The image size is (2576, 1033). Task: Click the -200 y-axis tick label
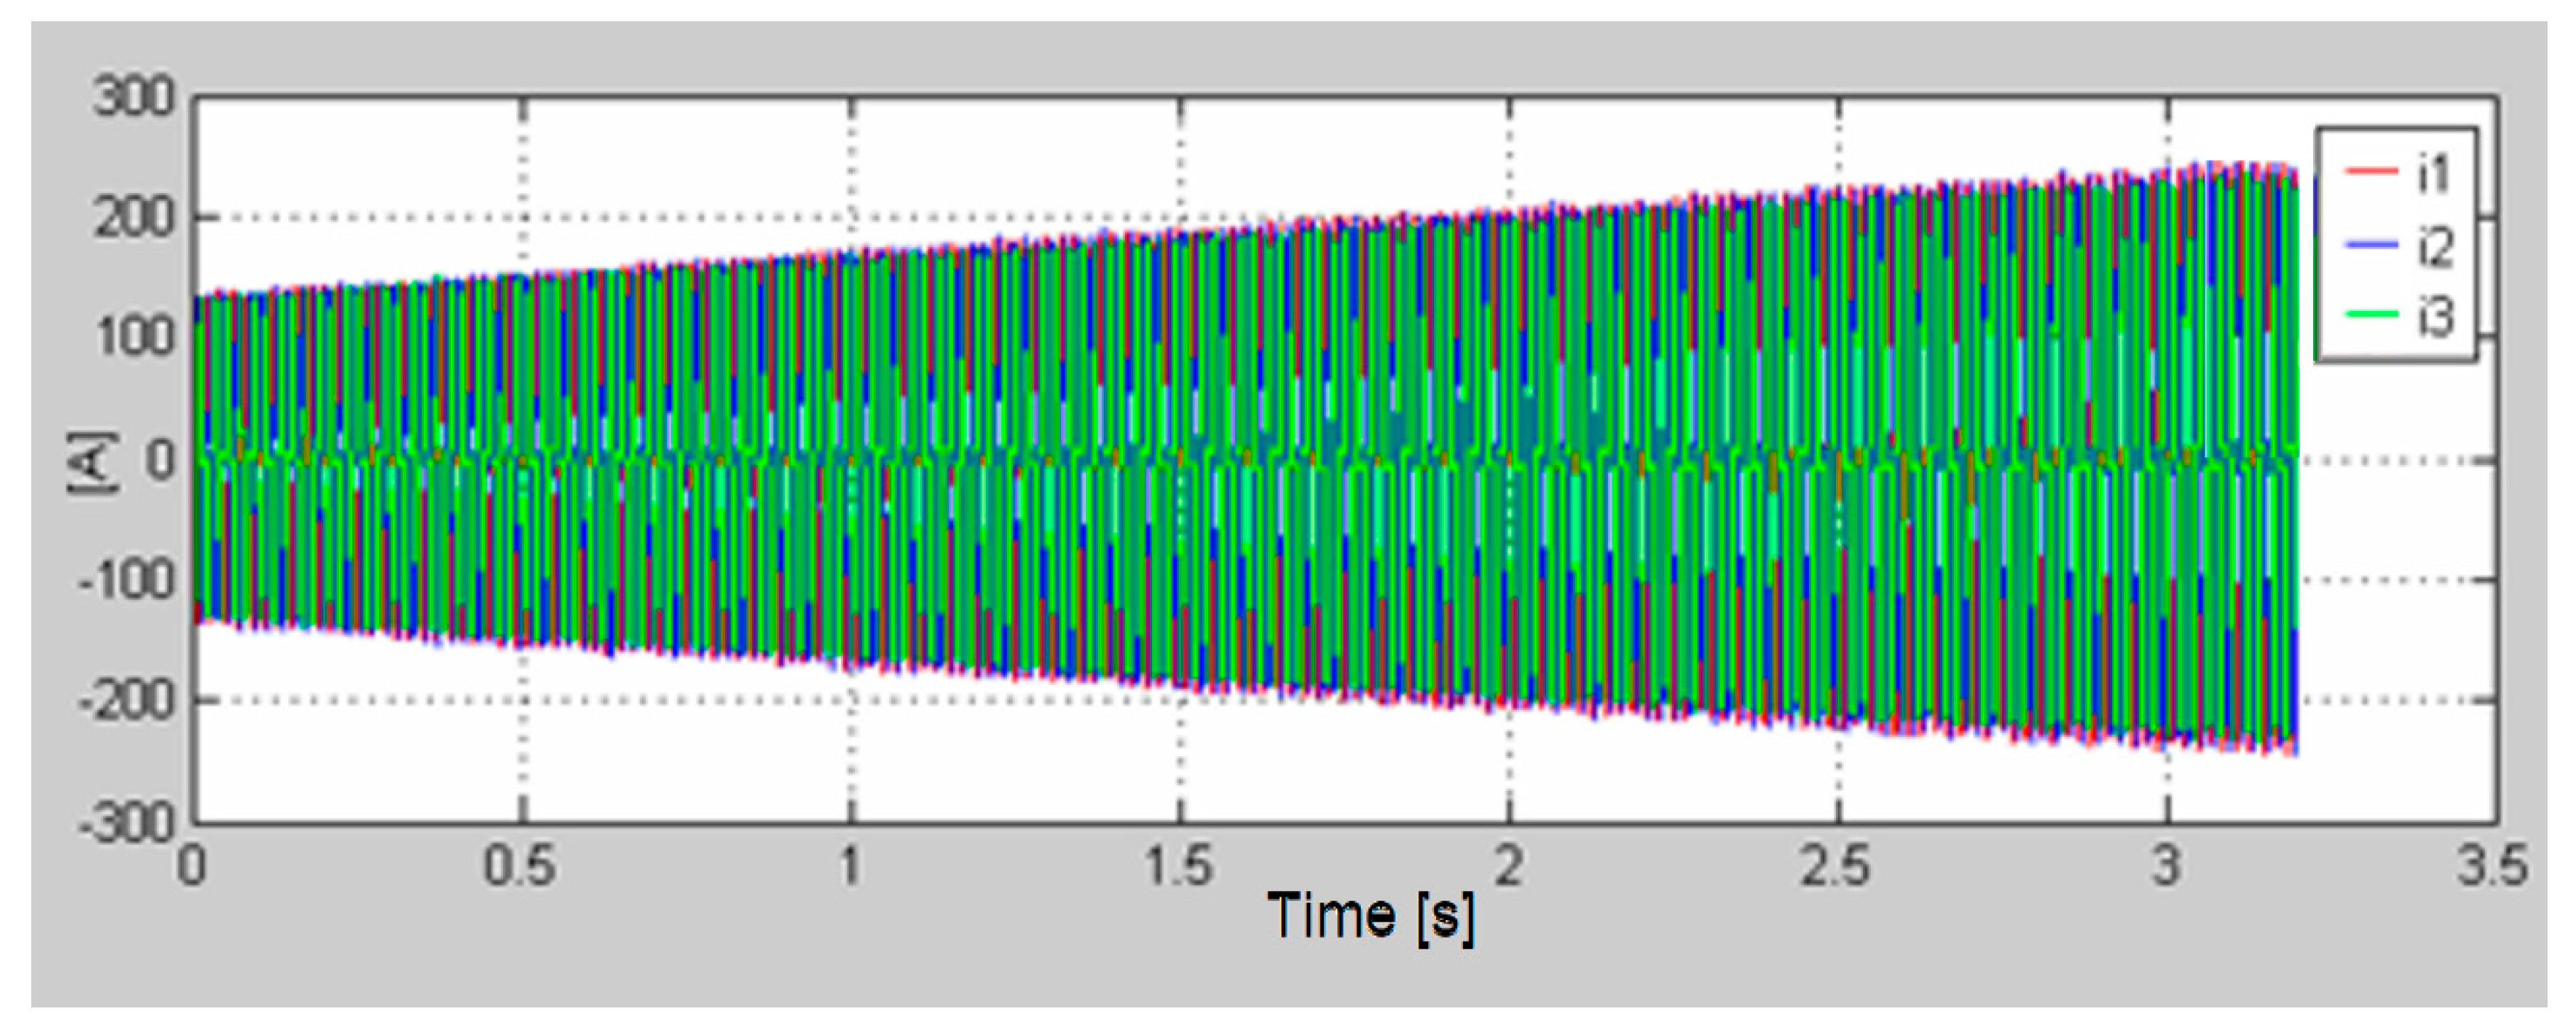click(127, 700)
